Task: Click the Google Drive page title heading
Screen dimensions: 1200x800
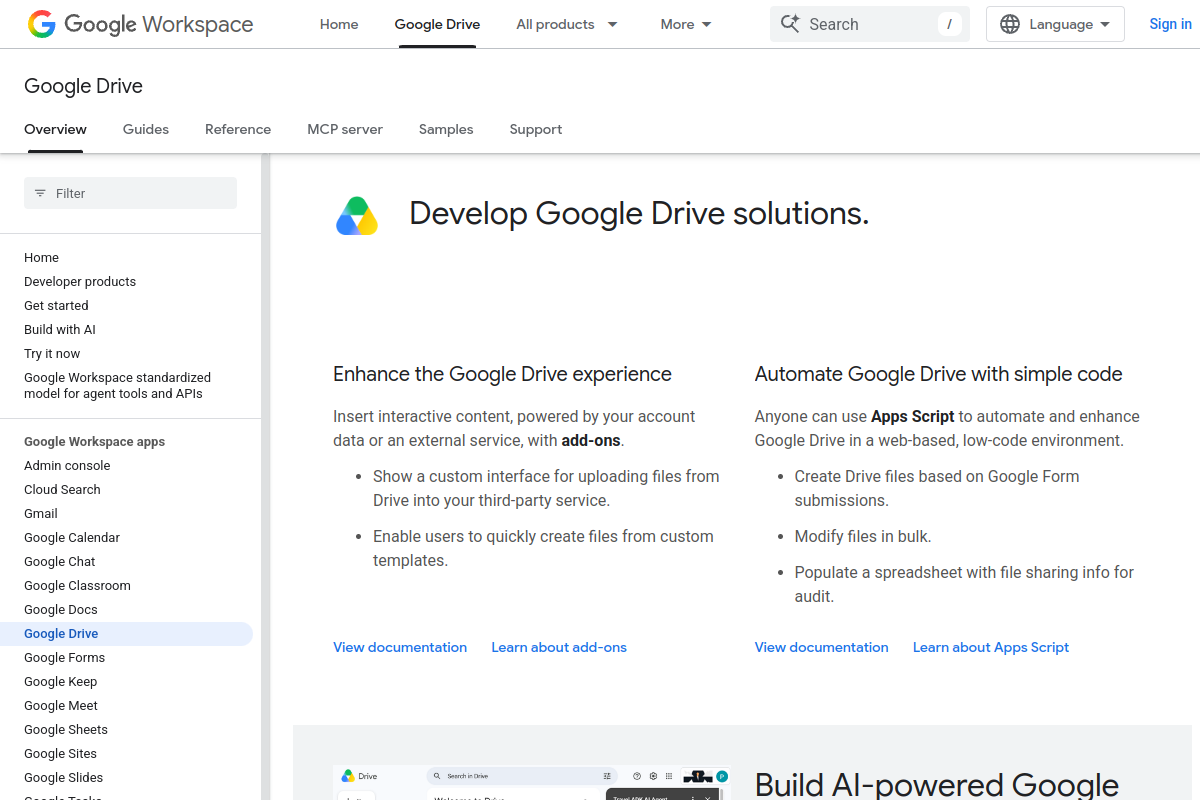Action: (x=83, y=86)
